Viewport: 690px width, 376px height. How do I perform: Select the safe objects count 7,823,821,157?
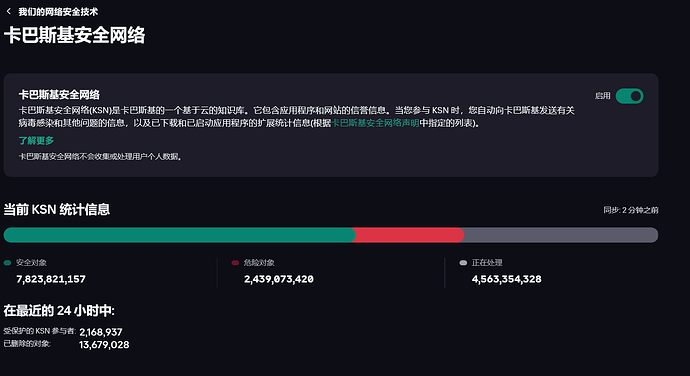(x=51, y=279)
